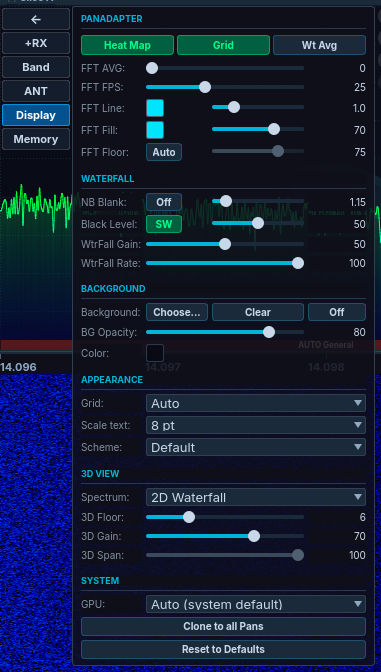Click Reset to Defaults

pyautogui.click(x=223, y=649)
